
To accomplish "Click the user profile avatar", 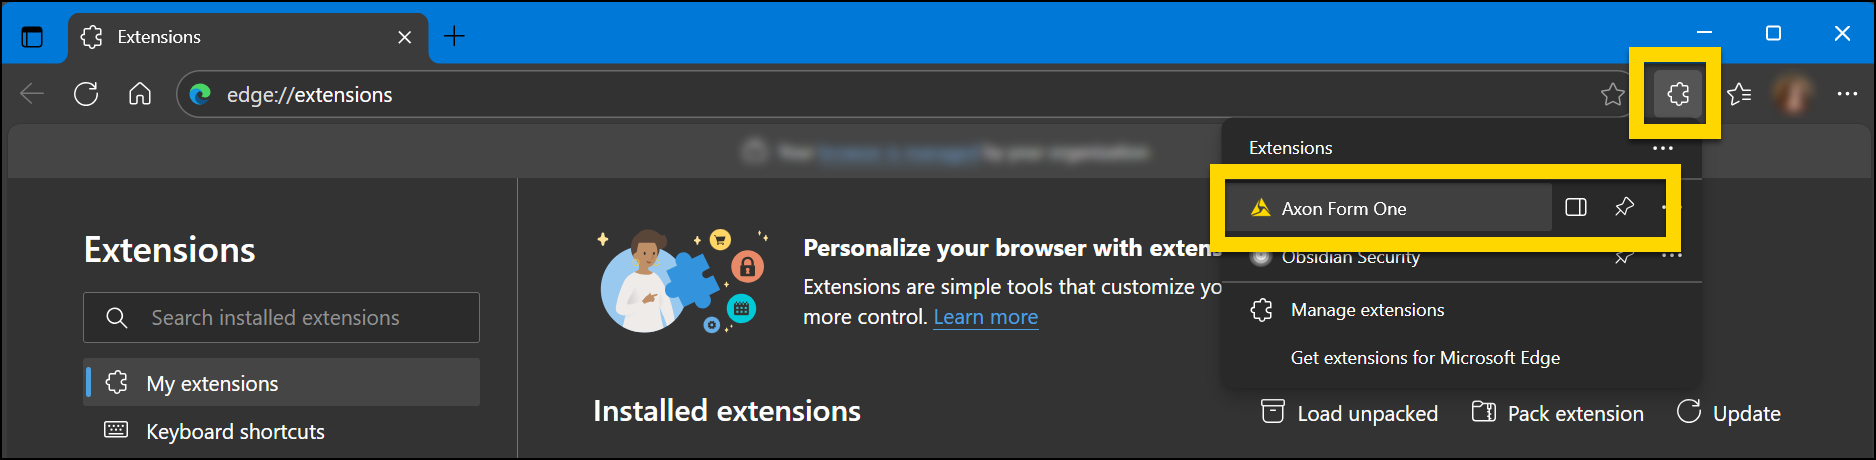I will coord(1792,94).
